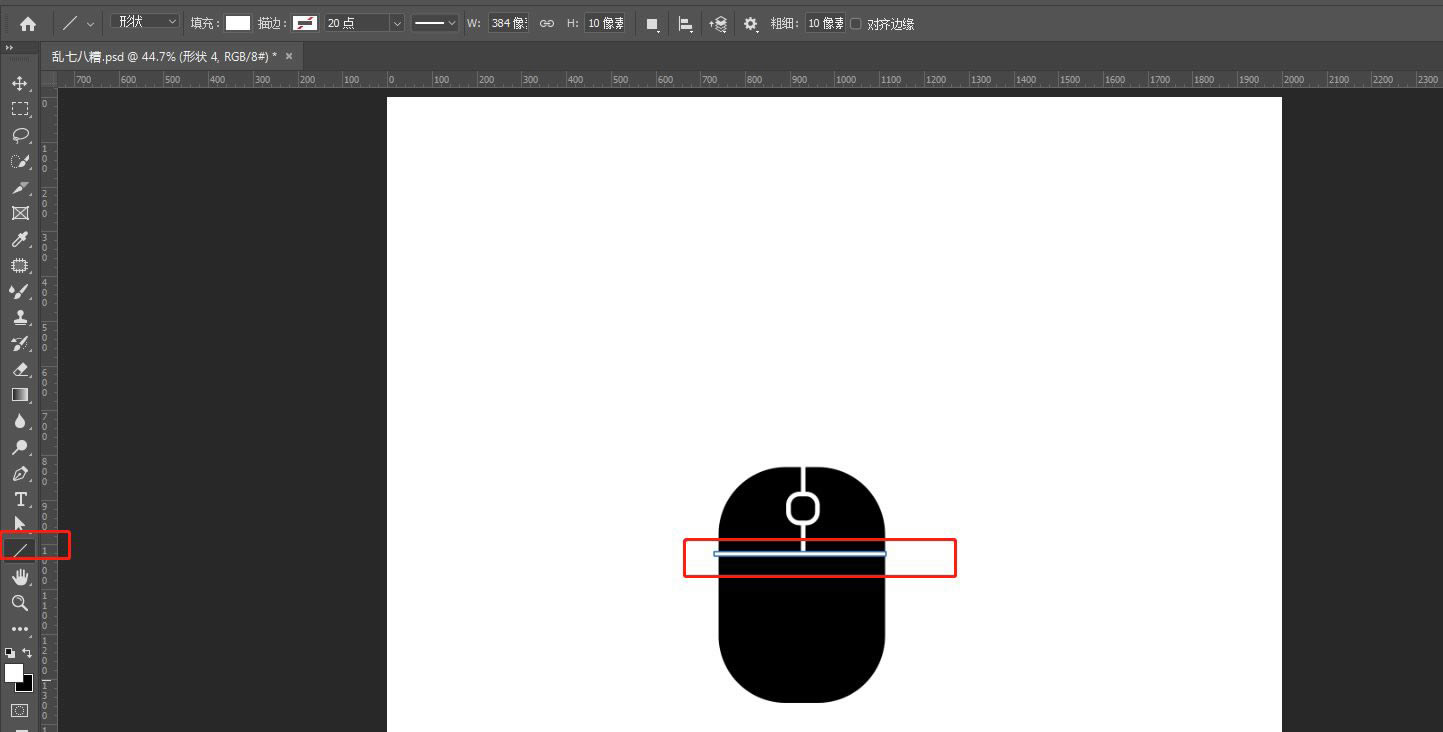Click the 填充 fill color swatch

[237, 23]
